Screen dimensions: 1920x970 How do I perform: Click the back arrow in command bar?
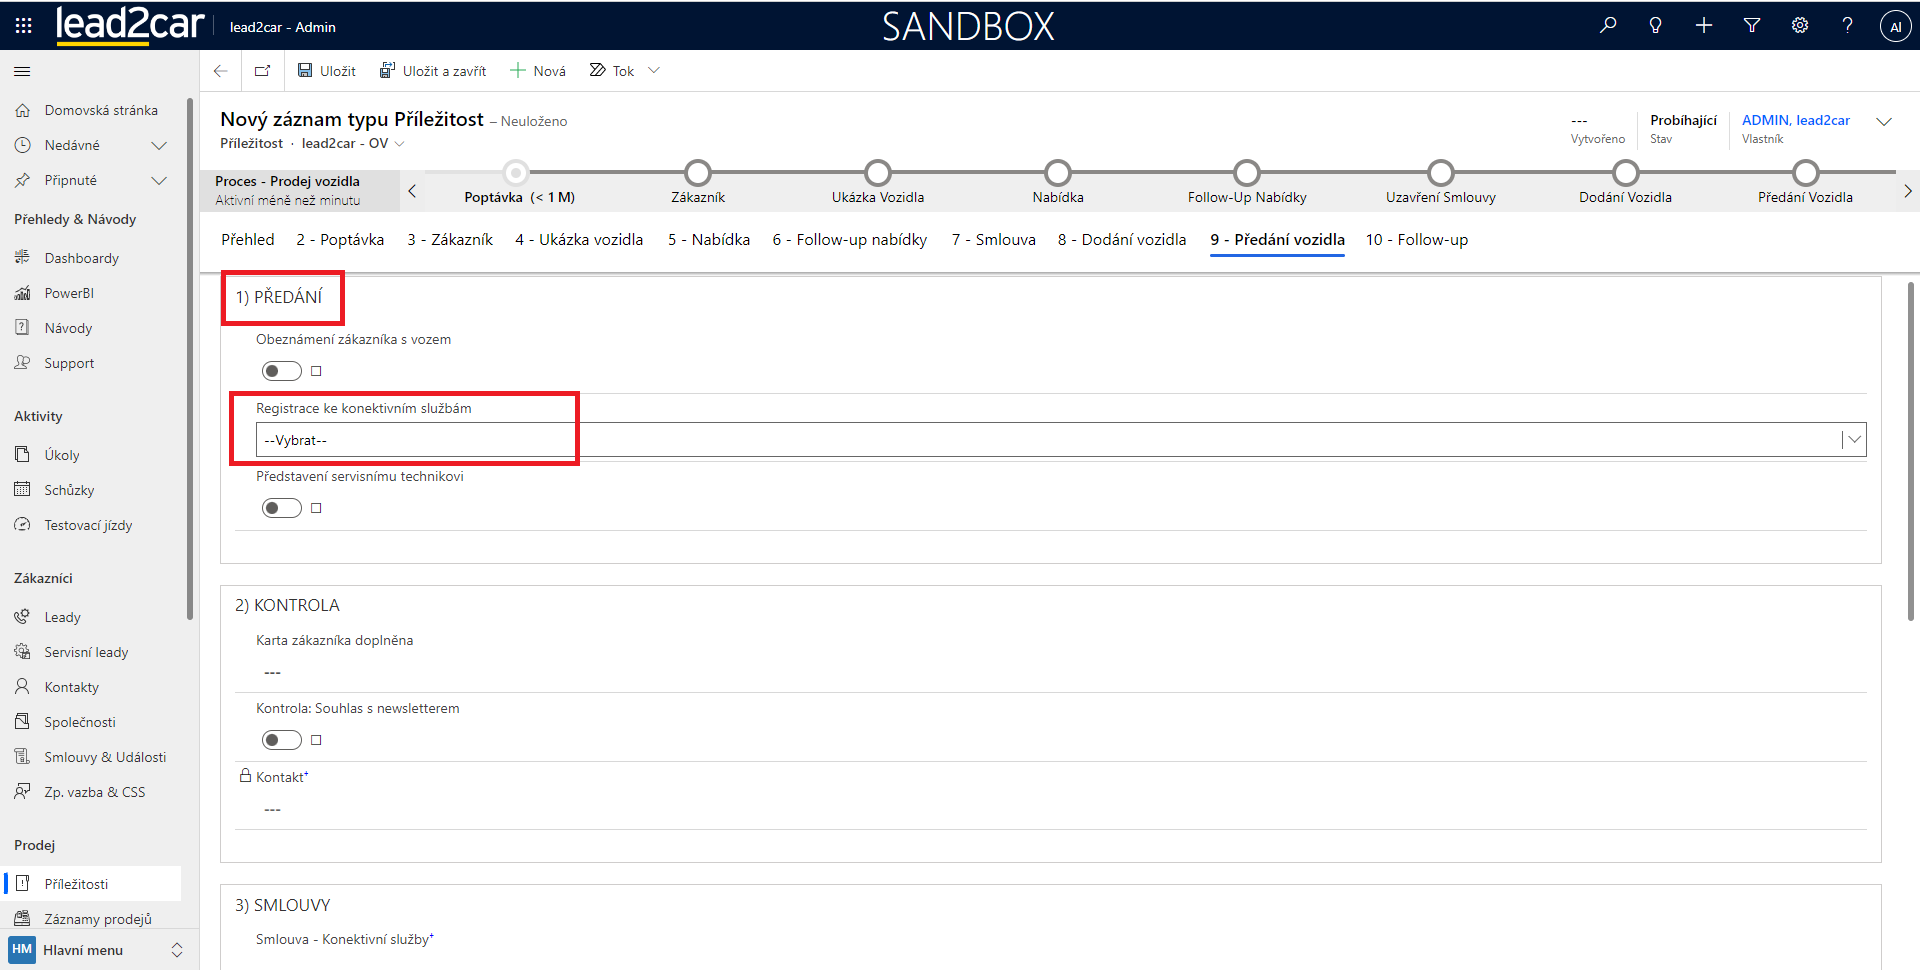coord(221,71)
